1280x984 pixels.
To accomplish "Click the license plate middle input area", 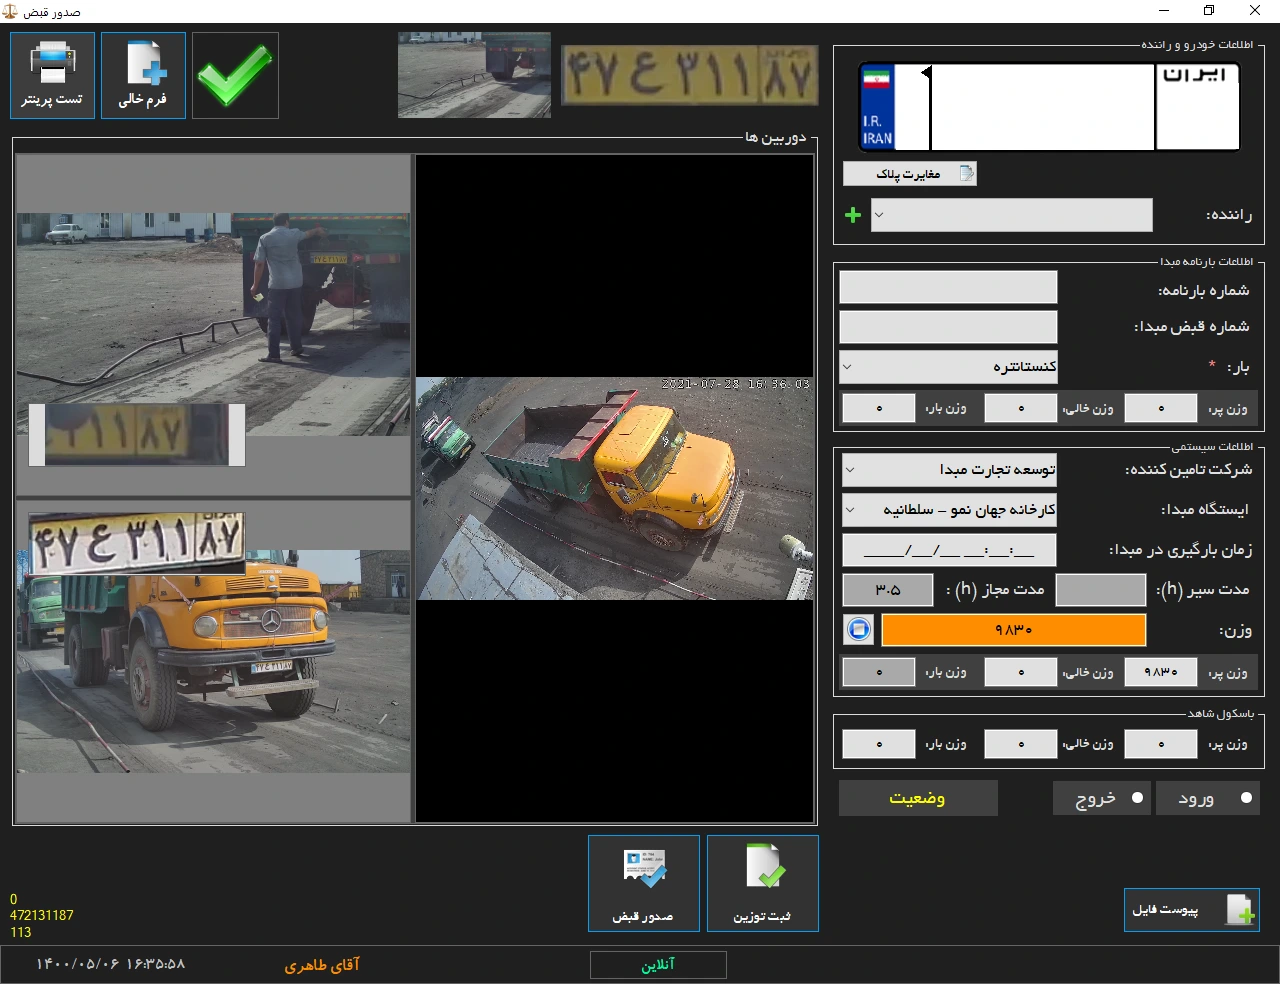I will tap(1043, 108).
